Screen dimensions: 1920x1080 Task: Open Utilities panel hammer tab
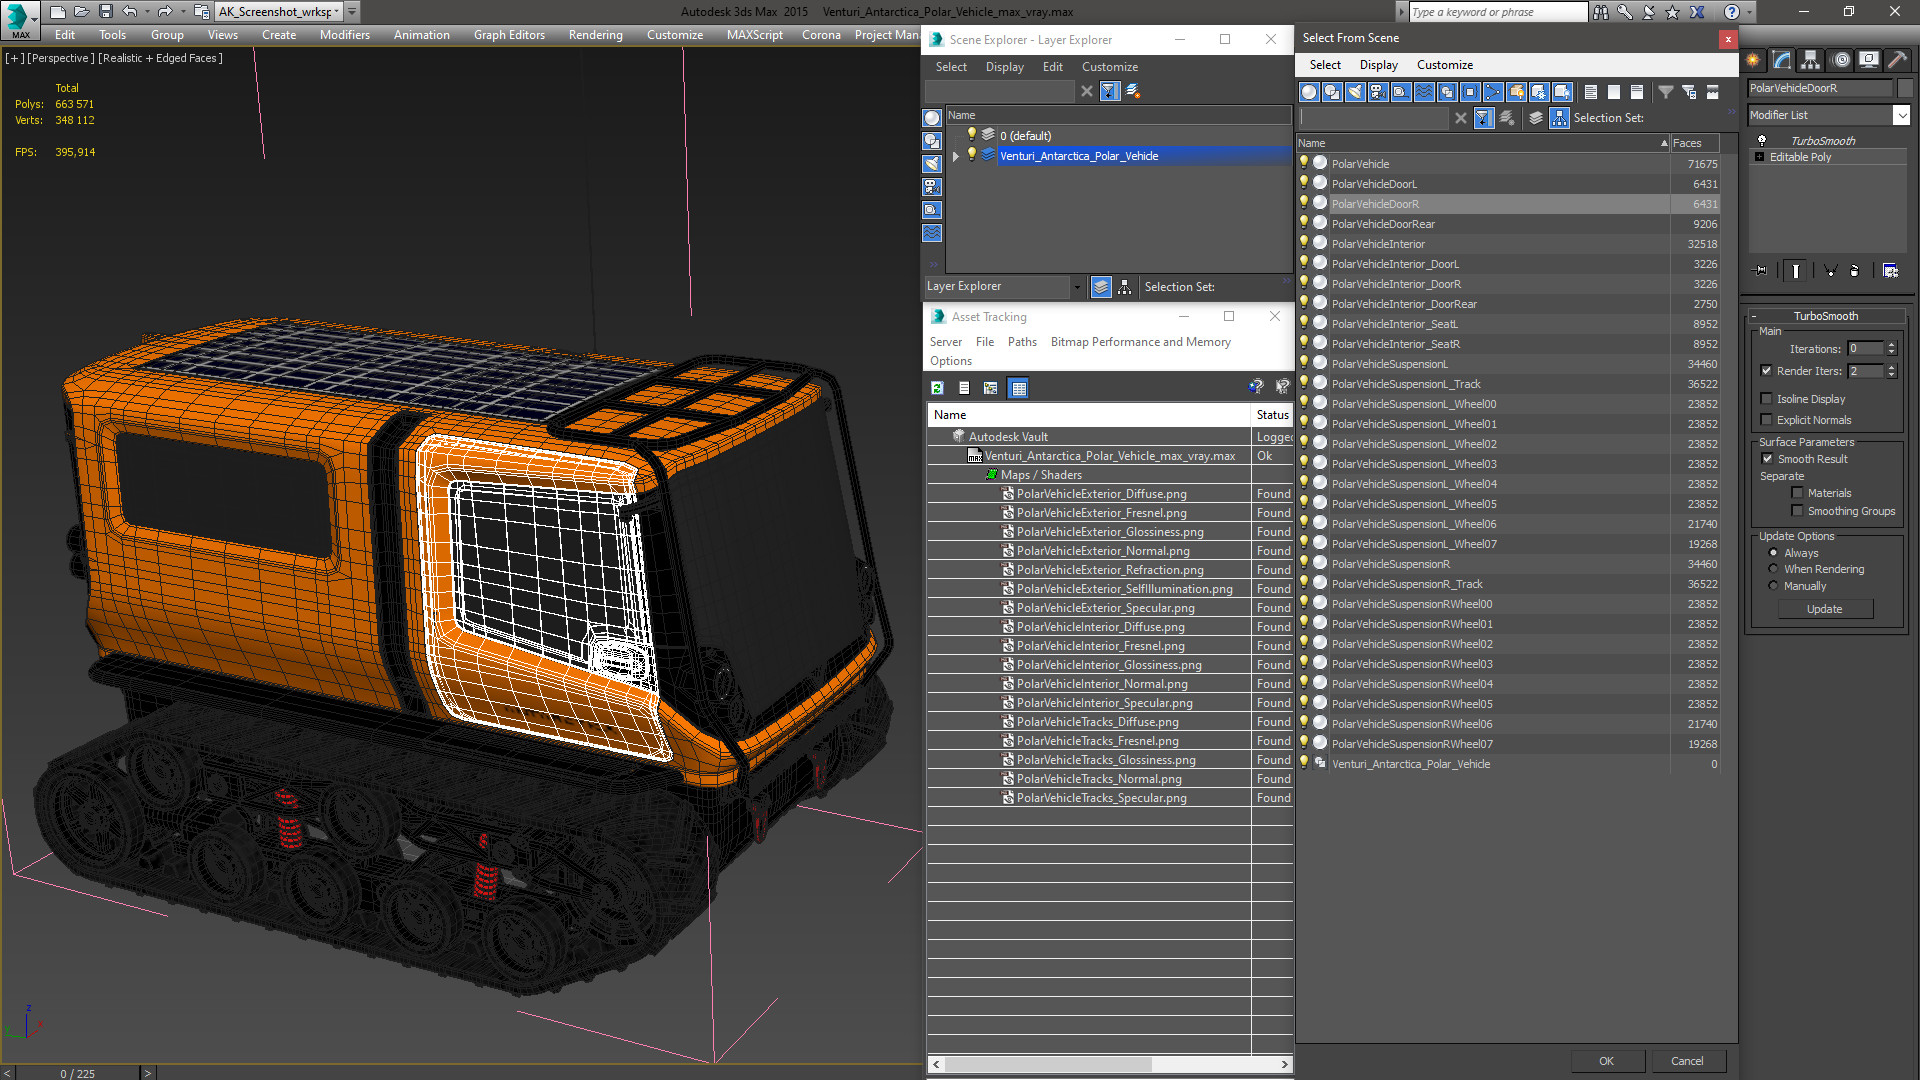(x=1896, y=60)
